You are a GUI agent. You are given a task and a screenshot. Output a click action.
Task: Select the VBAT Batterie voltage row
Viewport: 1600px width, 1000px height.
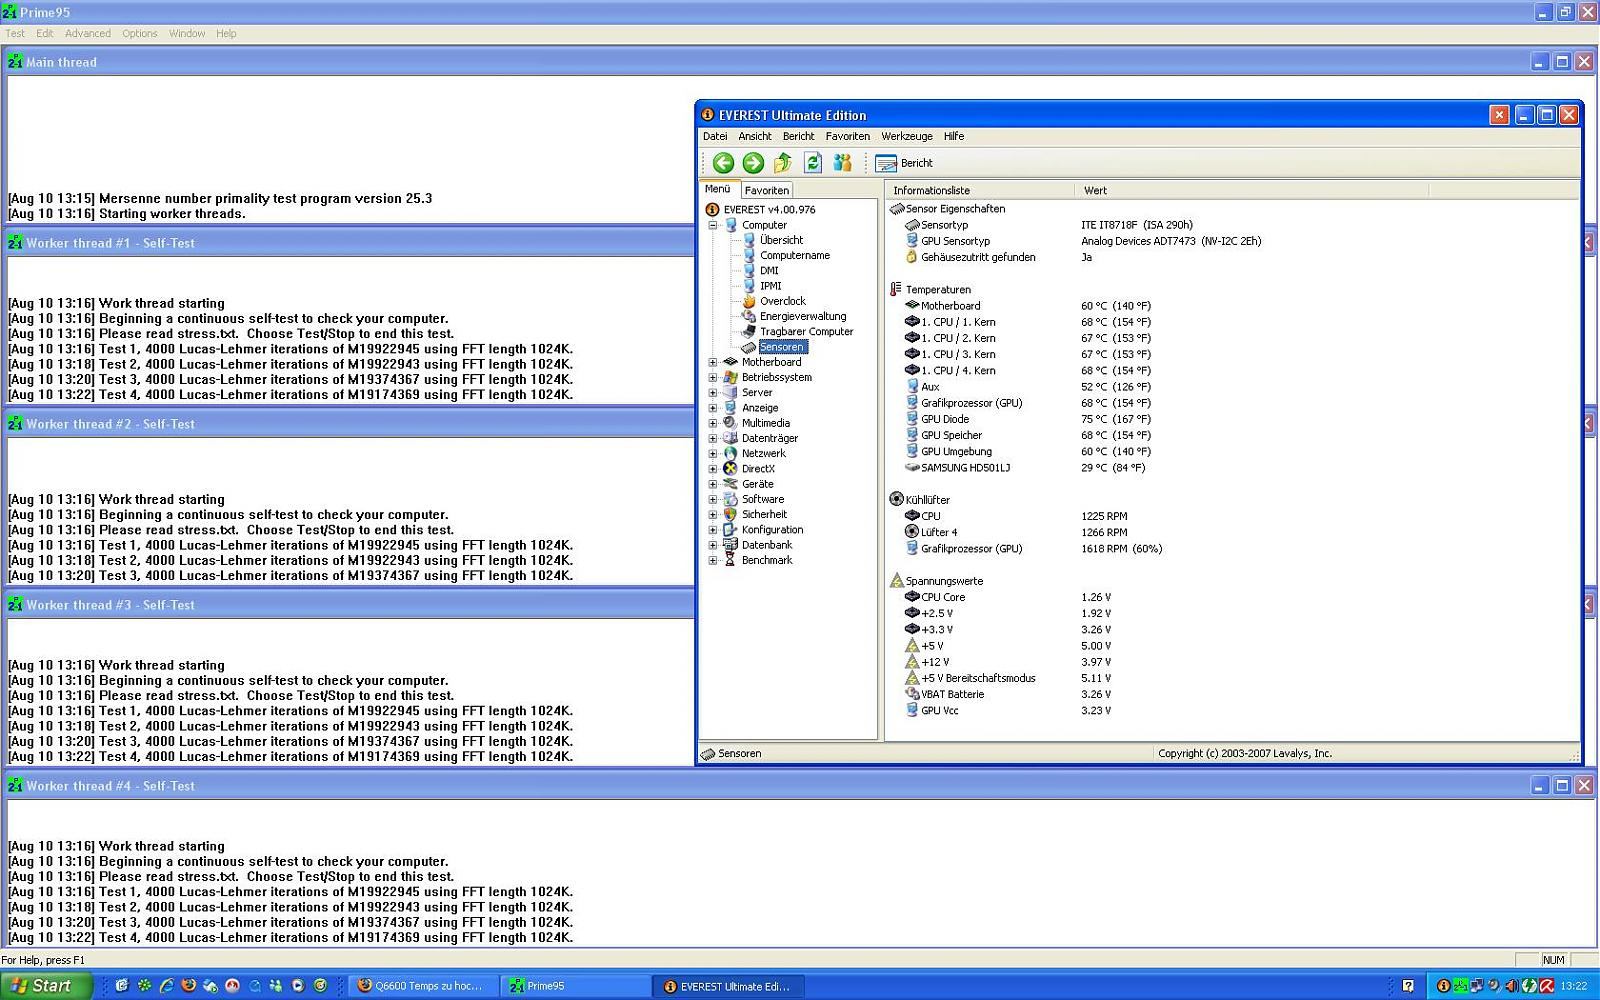[1008, 694]
